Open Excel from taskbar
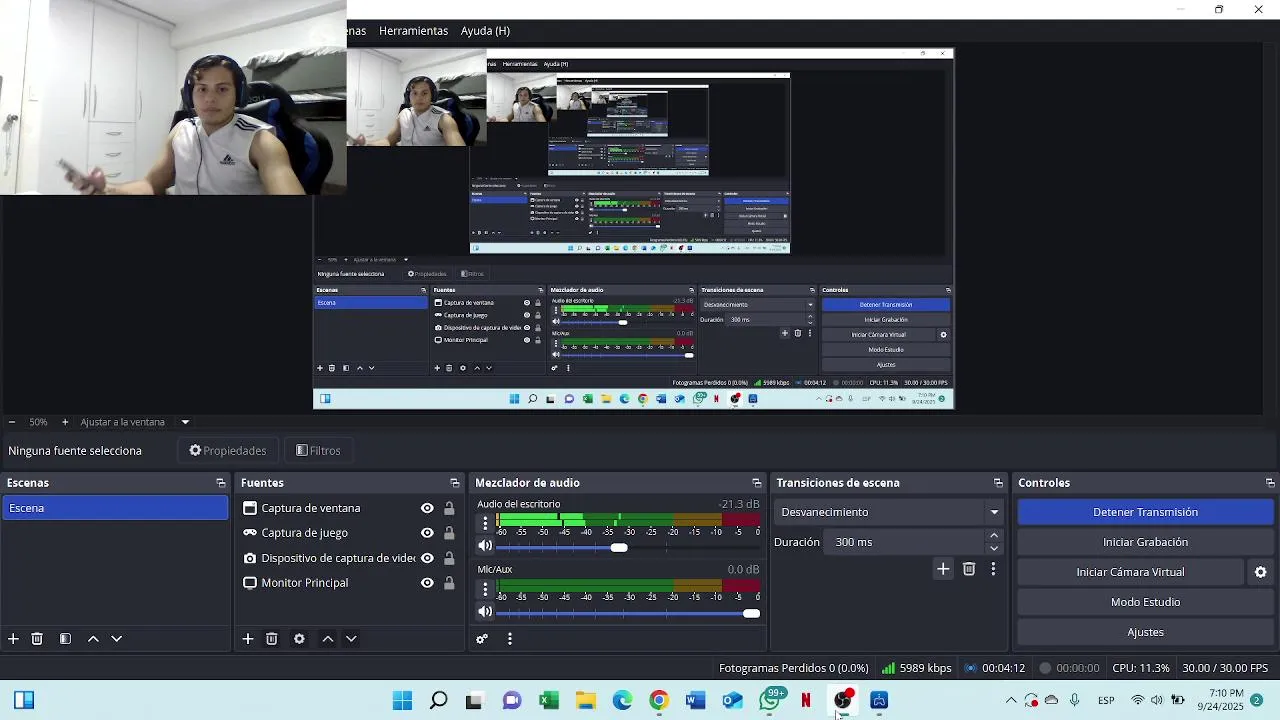The width and height of the screenshot is (1280, 720). [548, 700]
